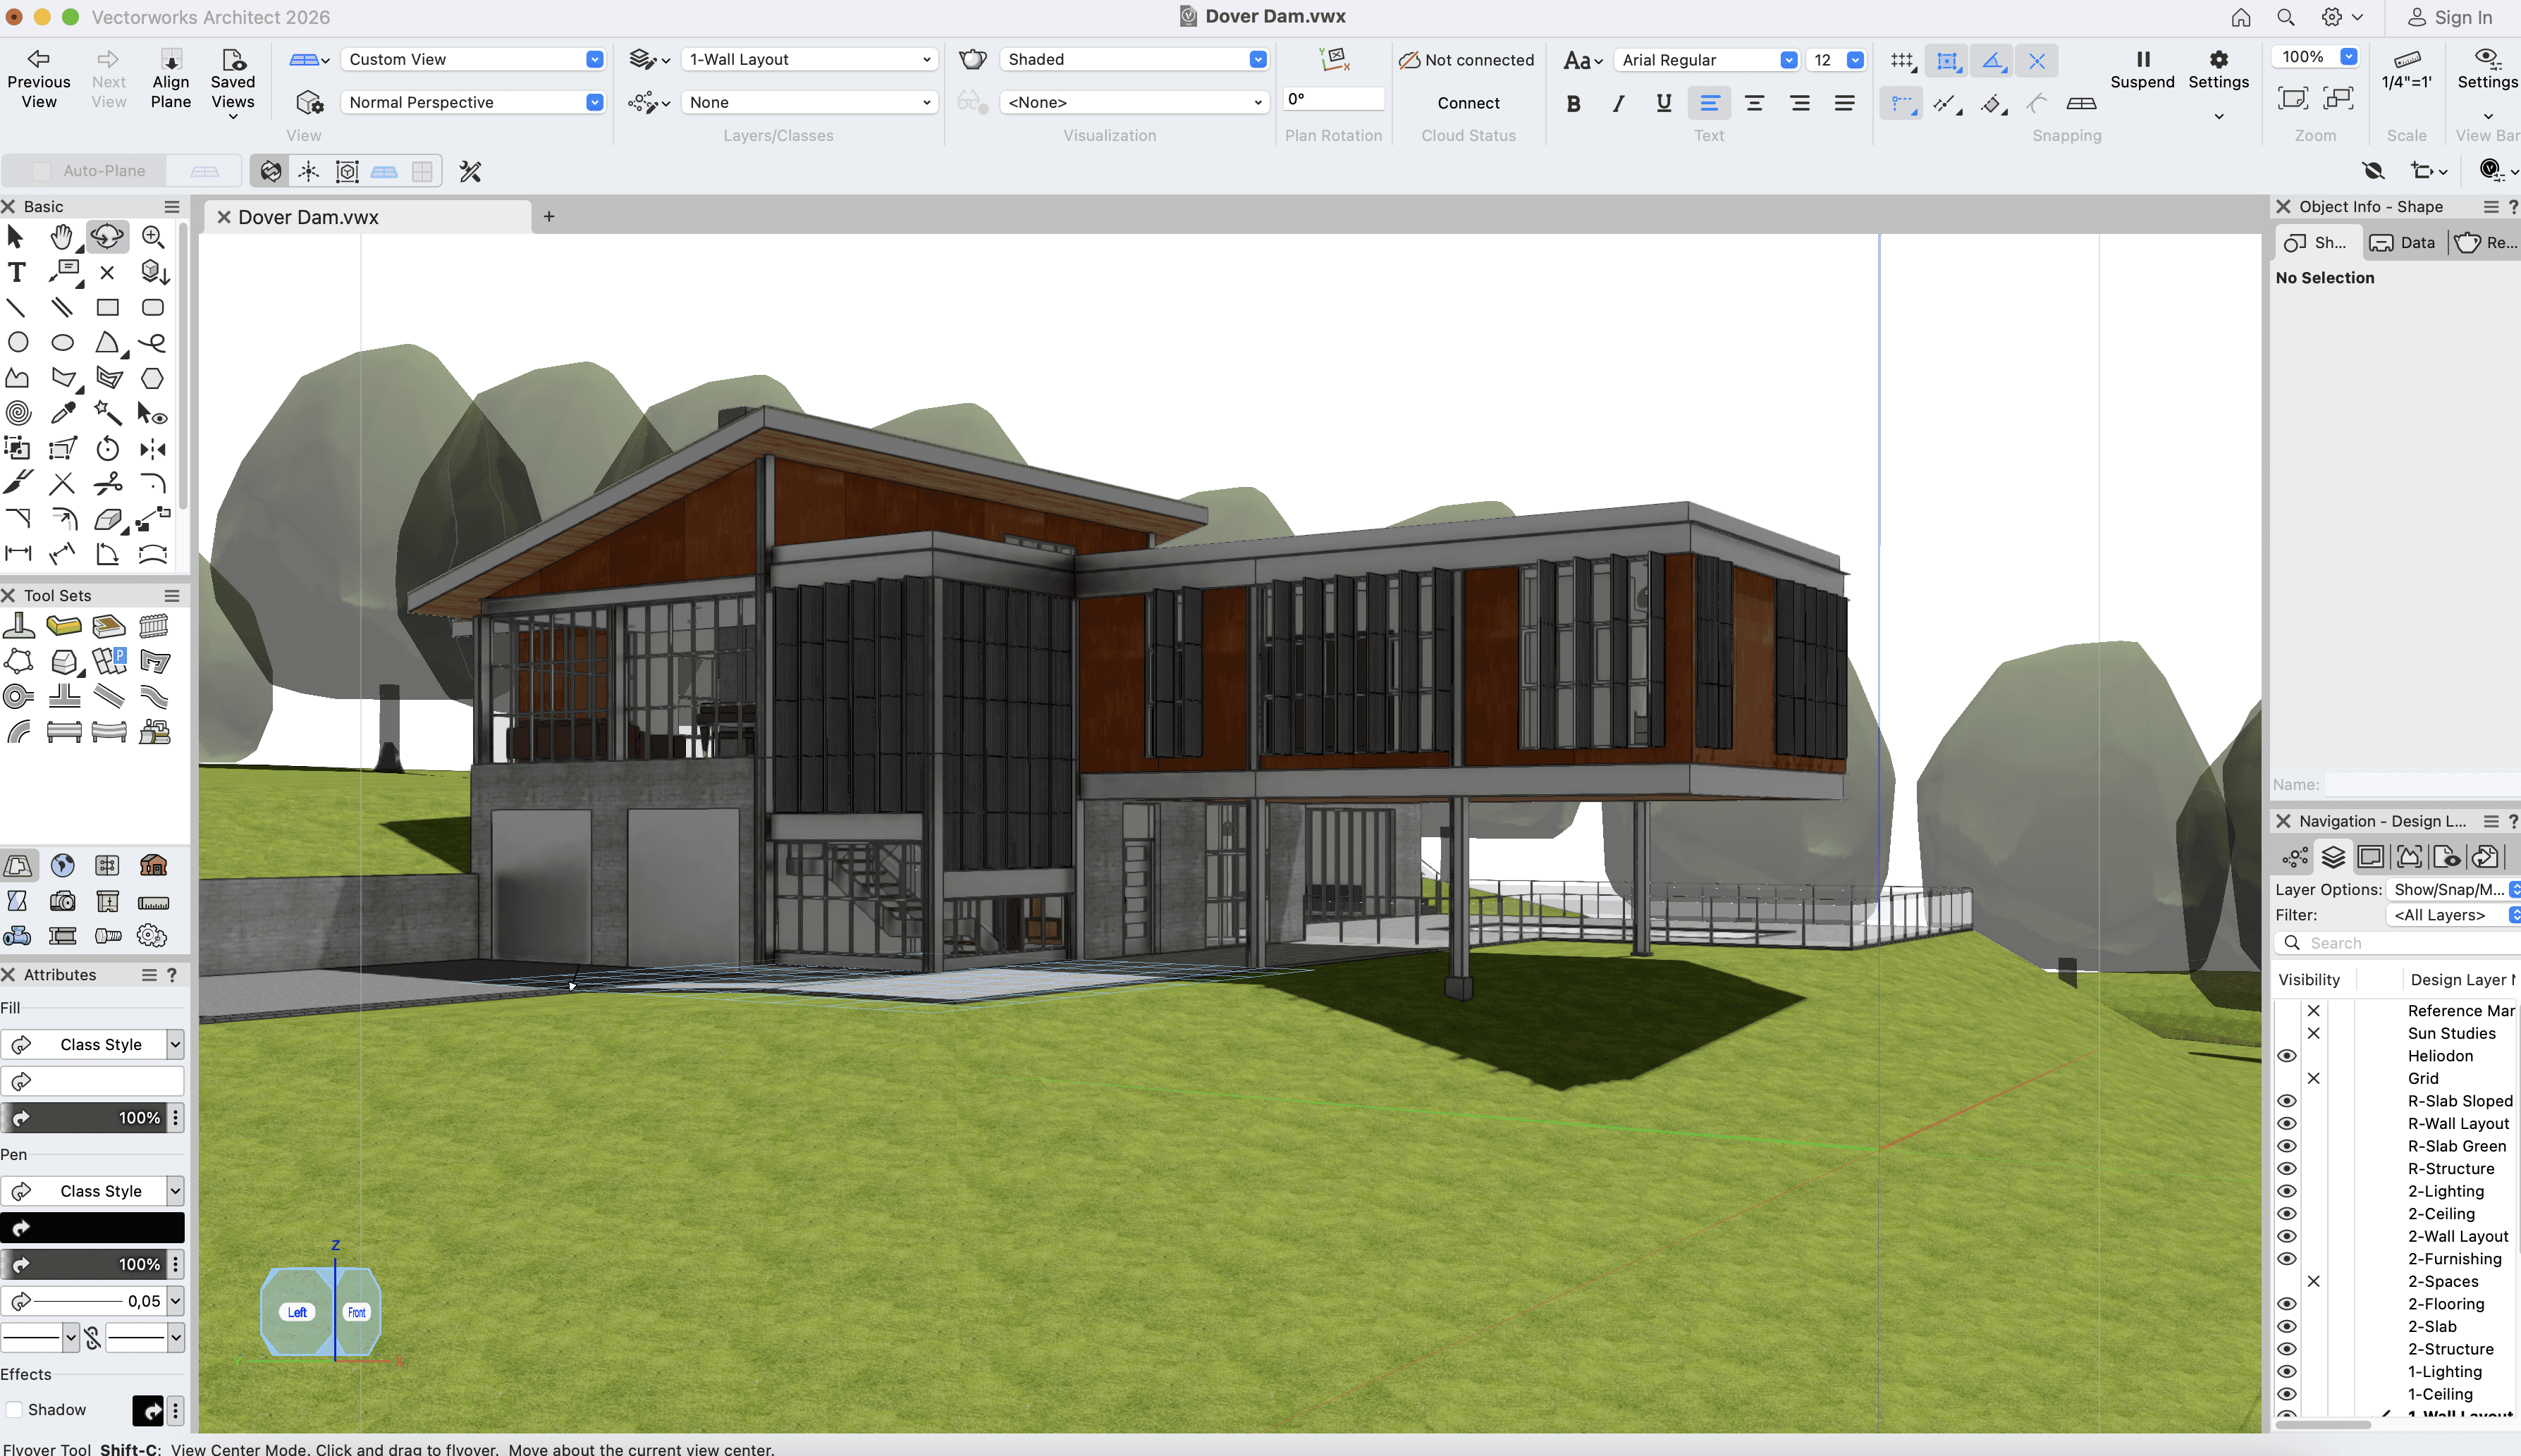Select the Rectangle tool

(x=107, y=307)
